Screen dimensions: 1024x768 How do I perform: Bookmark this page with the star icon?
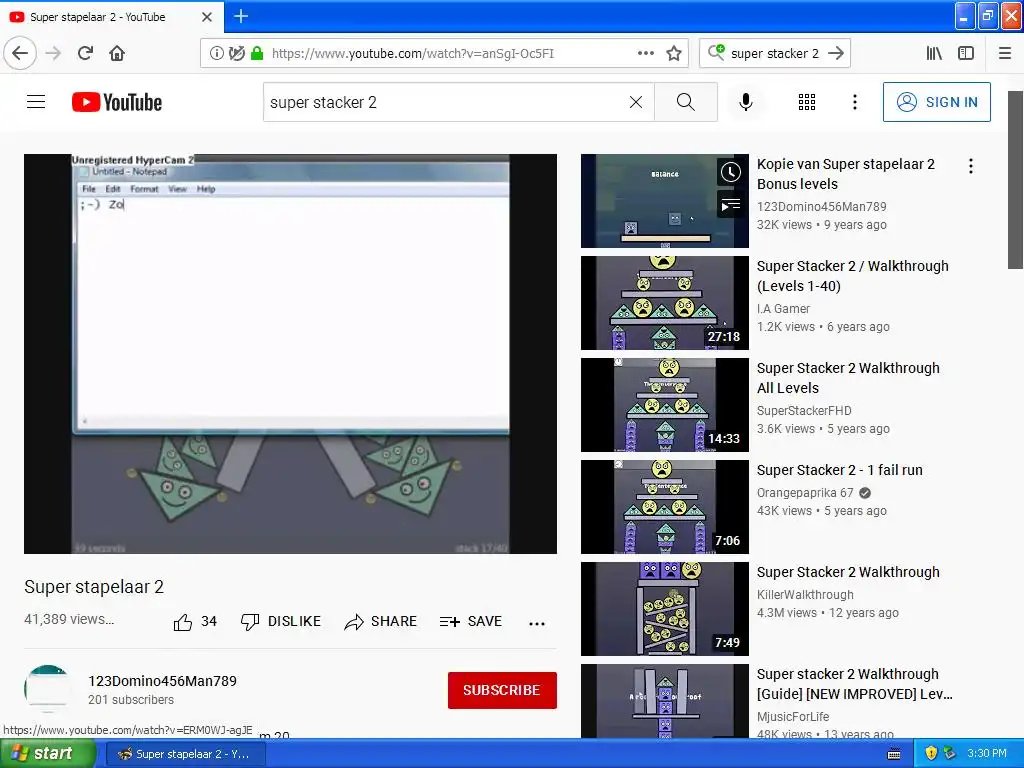pos(674,53)
